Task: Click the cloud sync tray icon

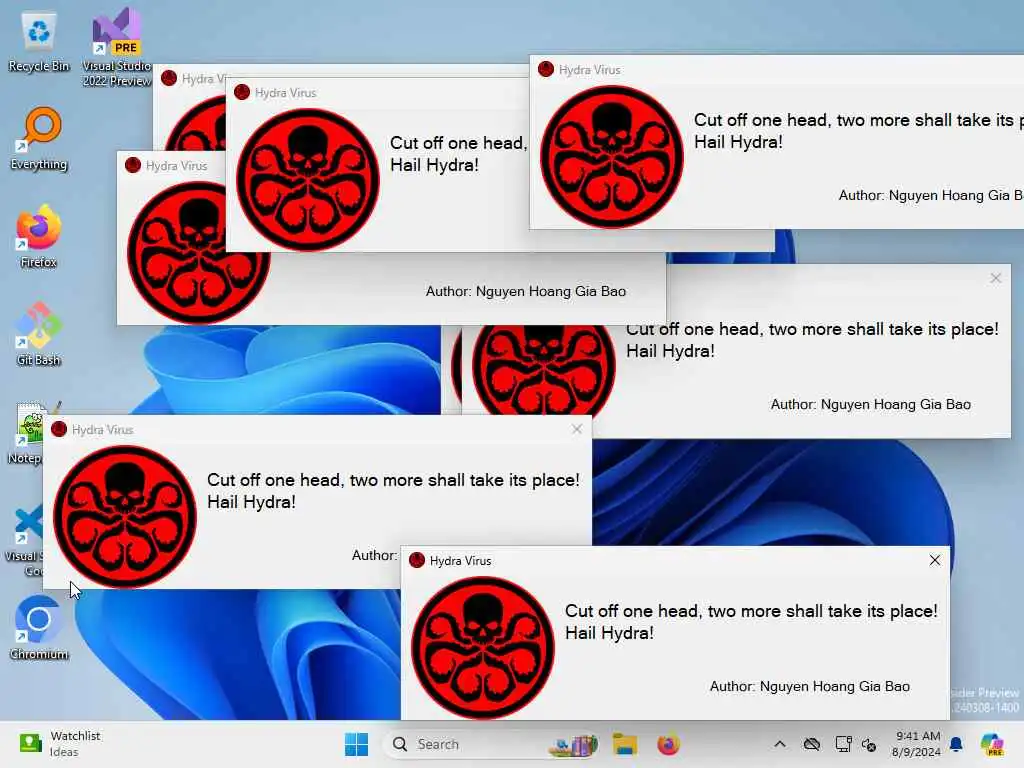Action: [x=812, y=744]
